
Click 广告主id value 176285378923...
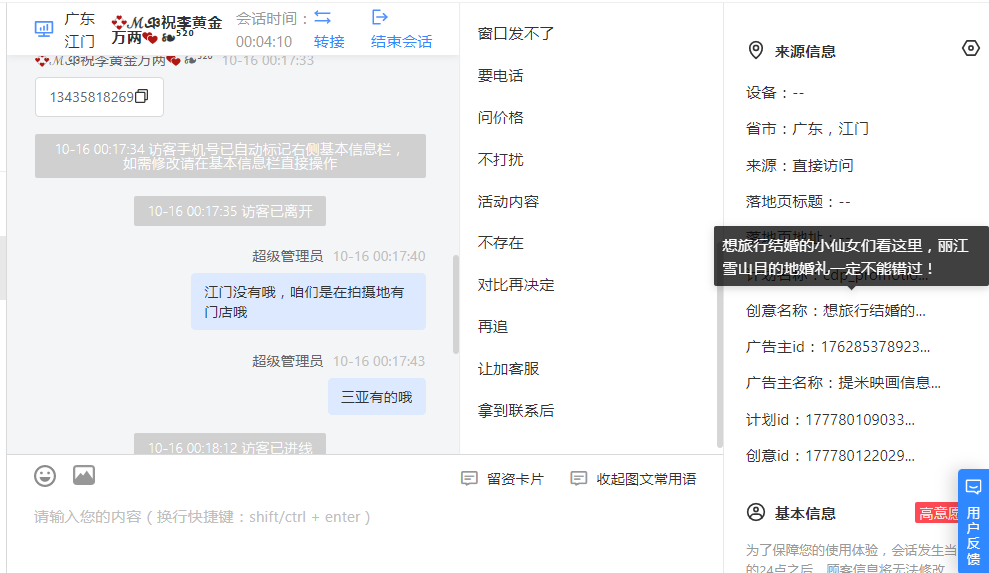pyautogui.click(x=875, y=346)
